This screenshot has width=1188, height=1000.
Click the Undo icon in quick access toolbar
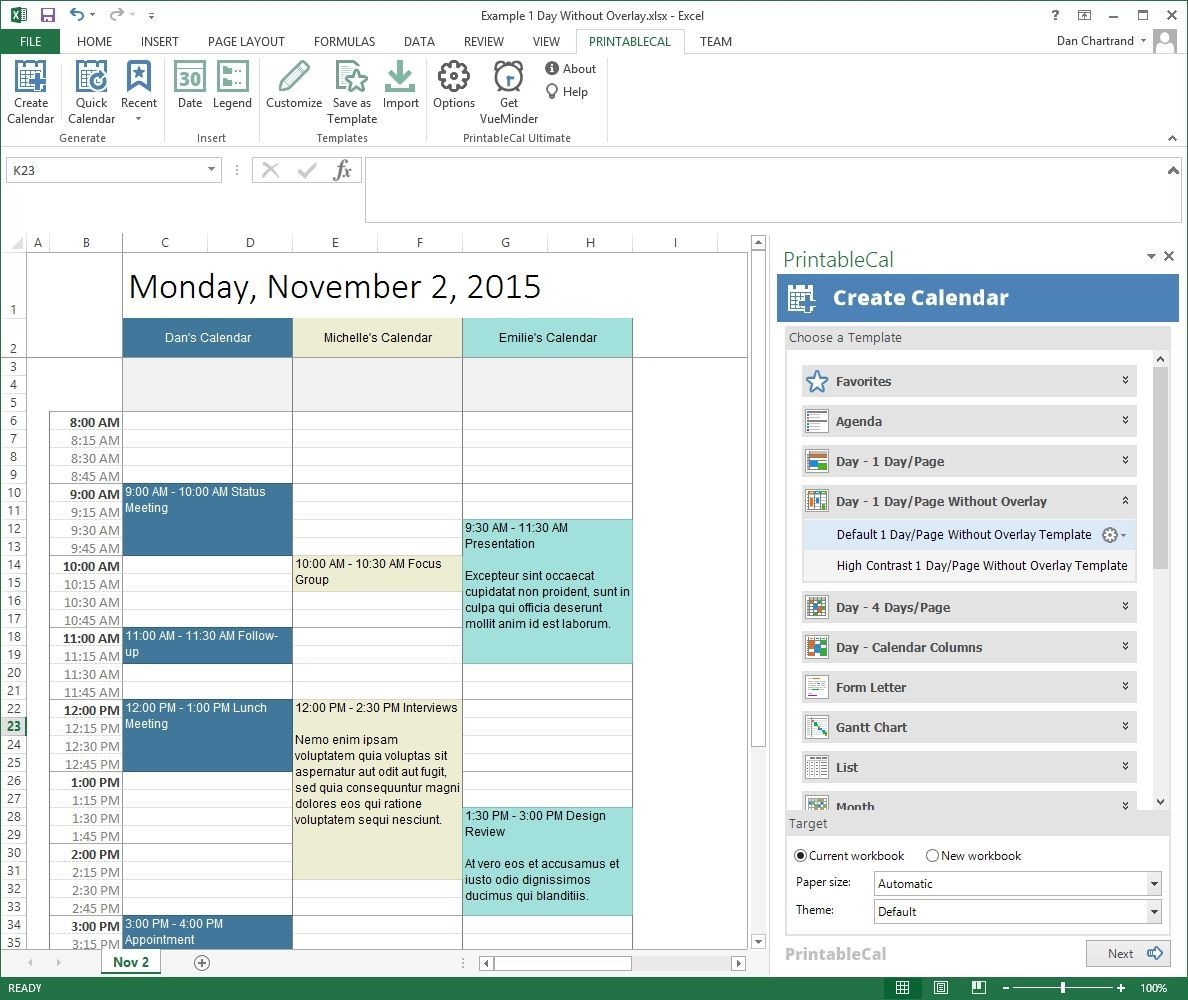point(77,14)
